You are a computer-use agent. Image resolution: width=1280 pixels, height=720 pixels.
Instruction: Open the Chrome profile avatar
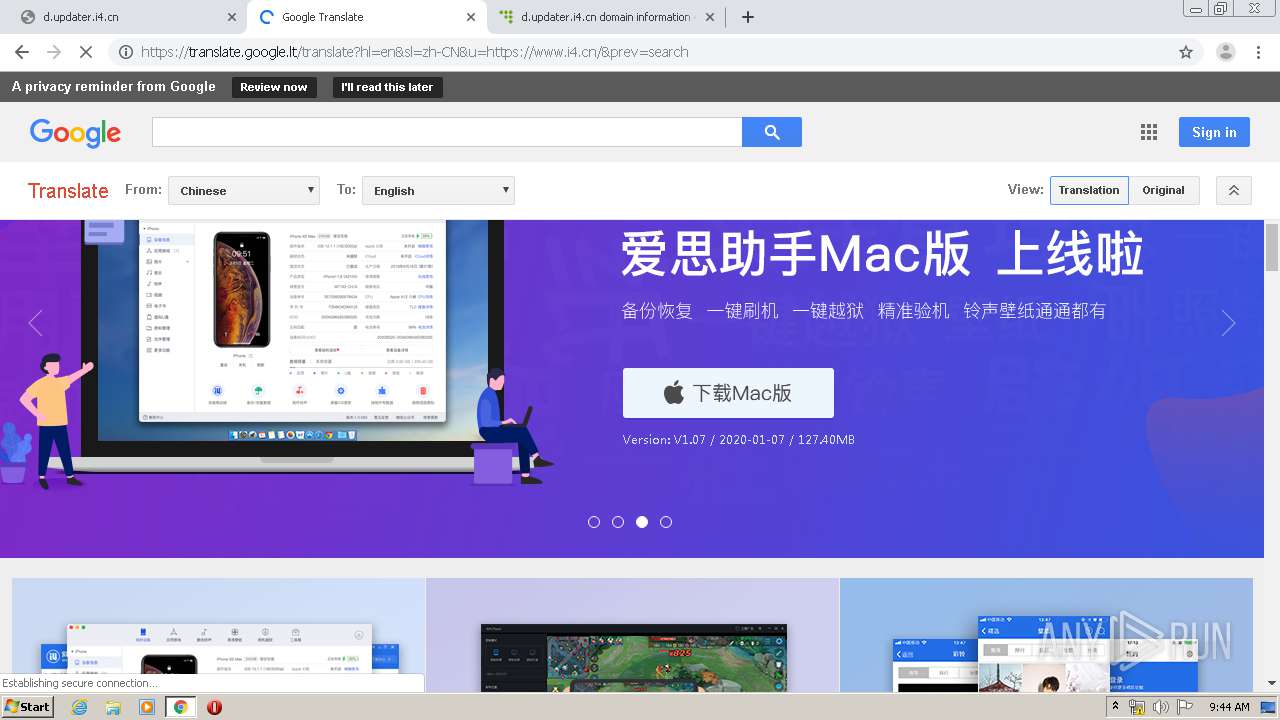click(x=1226, y=52)
